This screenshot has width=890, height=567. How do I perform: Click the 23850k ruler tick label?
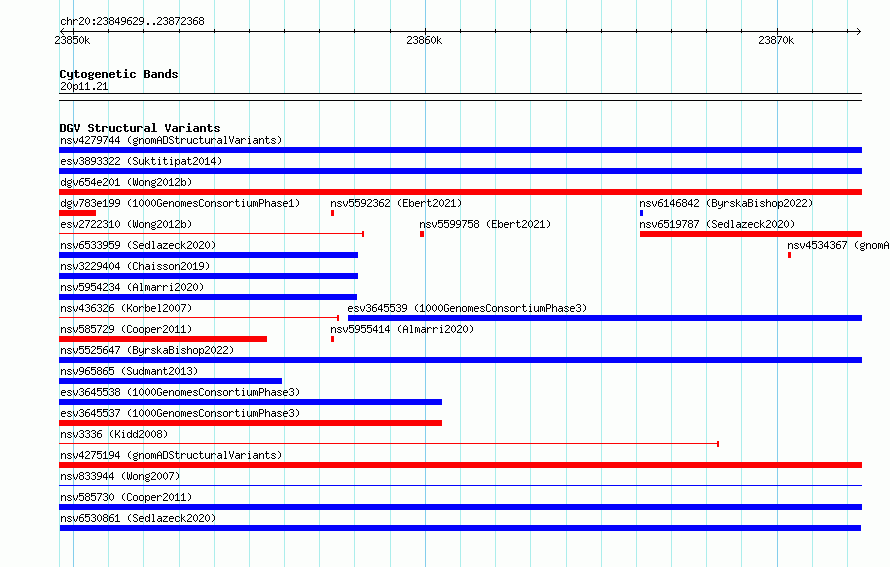click(x=72, y=40)
